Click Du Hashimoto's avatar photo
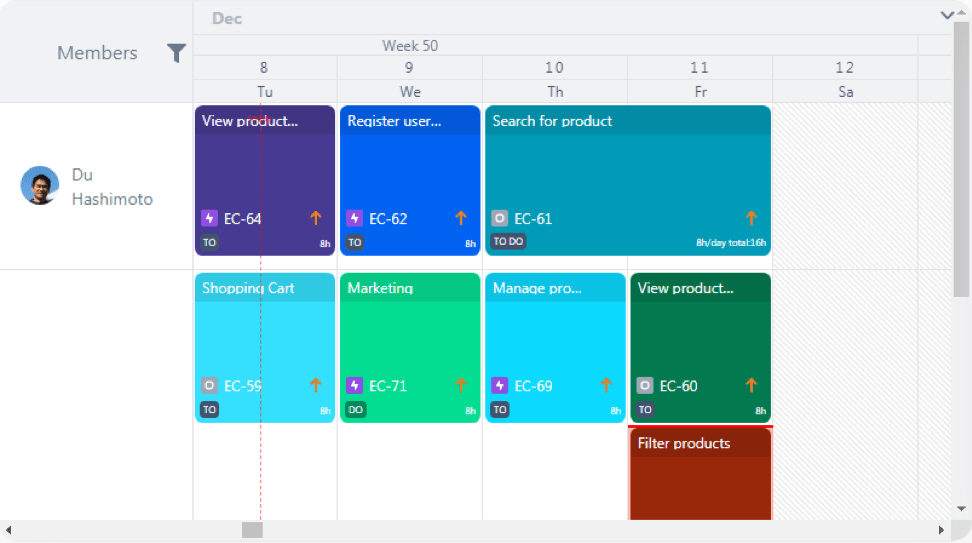Image resolution: width=972 pixels, height=543 pixels. click(40, 185)
